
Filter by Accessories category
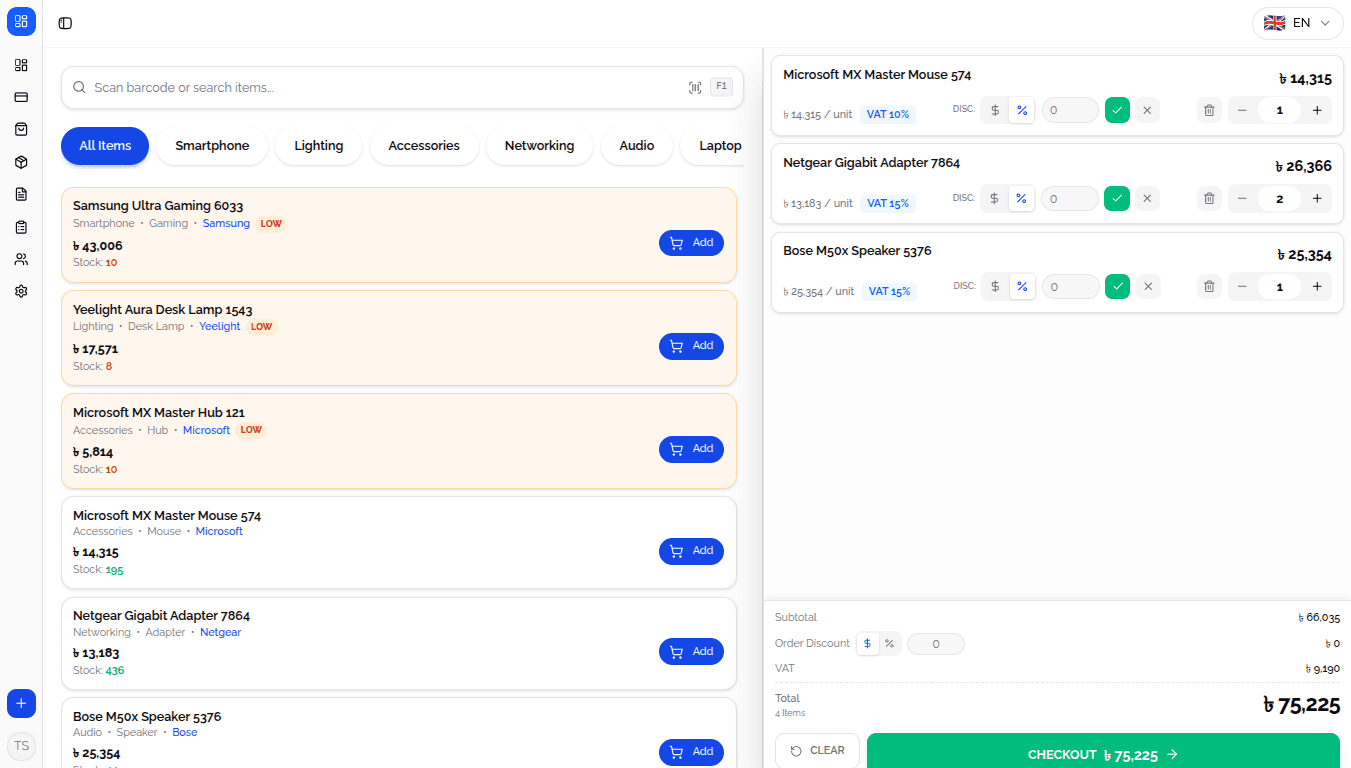tap(424, 146)
